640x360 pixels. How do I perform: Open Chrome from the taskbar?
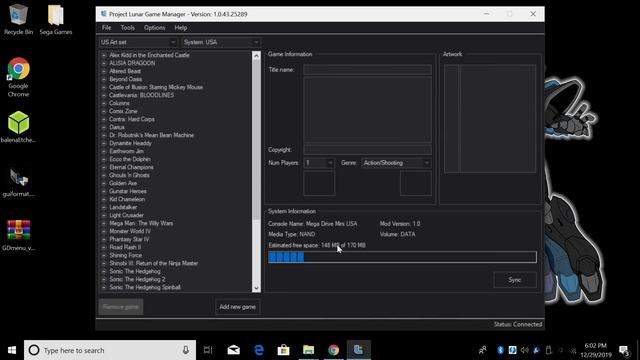(x=333, y=350)
